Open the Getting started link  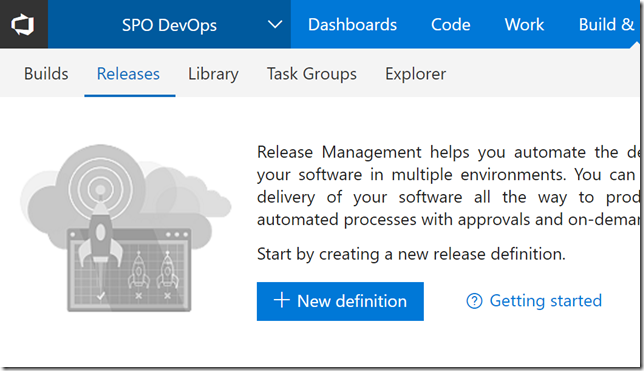point(545,301)
